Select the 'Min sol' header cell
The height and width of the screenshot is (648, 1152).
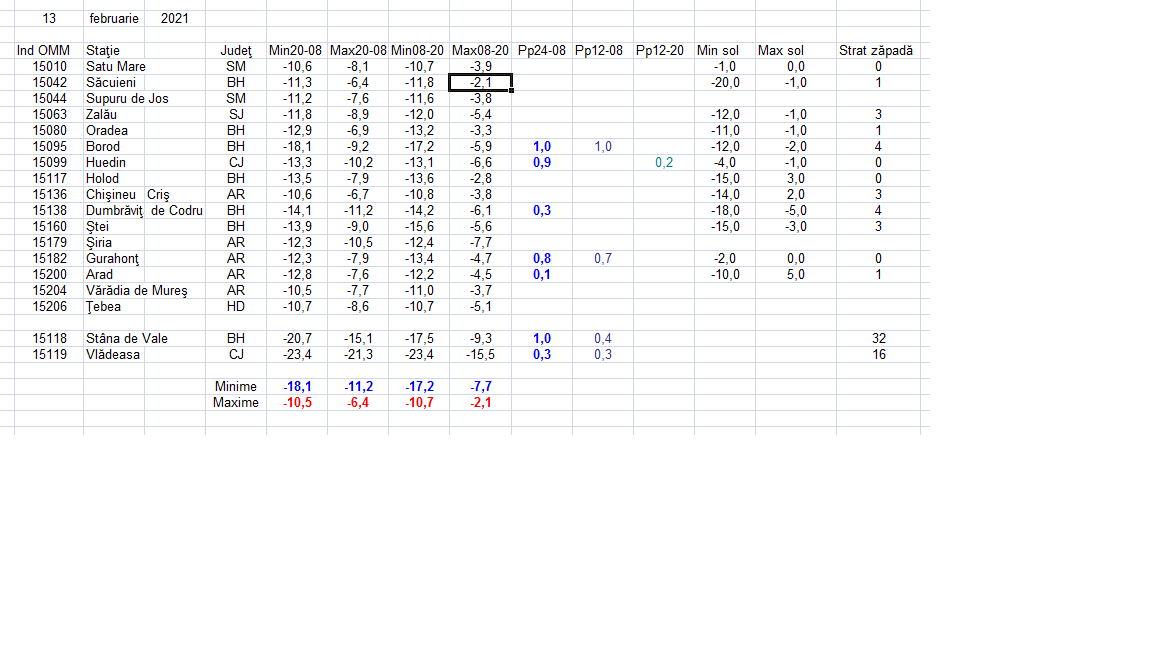click(x=718, y=51)
